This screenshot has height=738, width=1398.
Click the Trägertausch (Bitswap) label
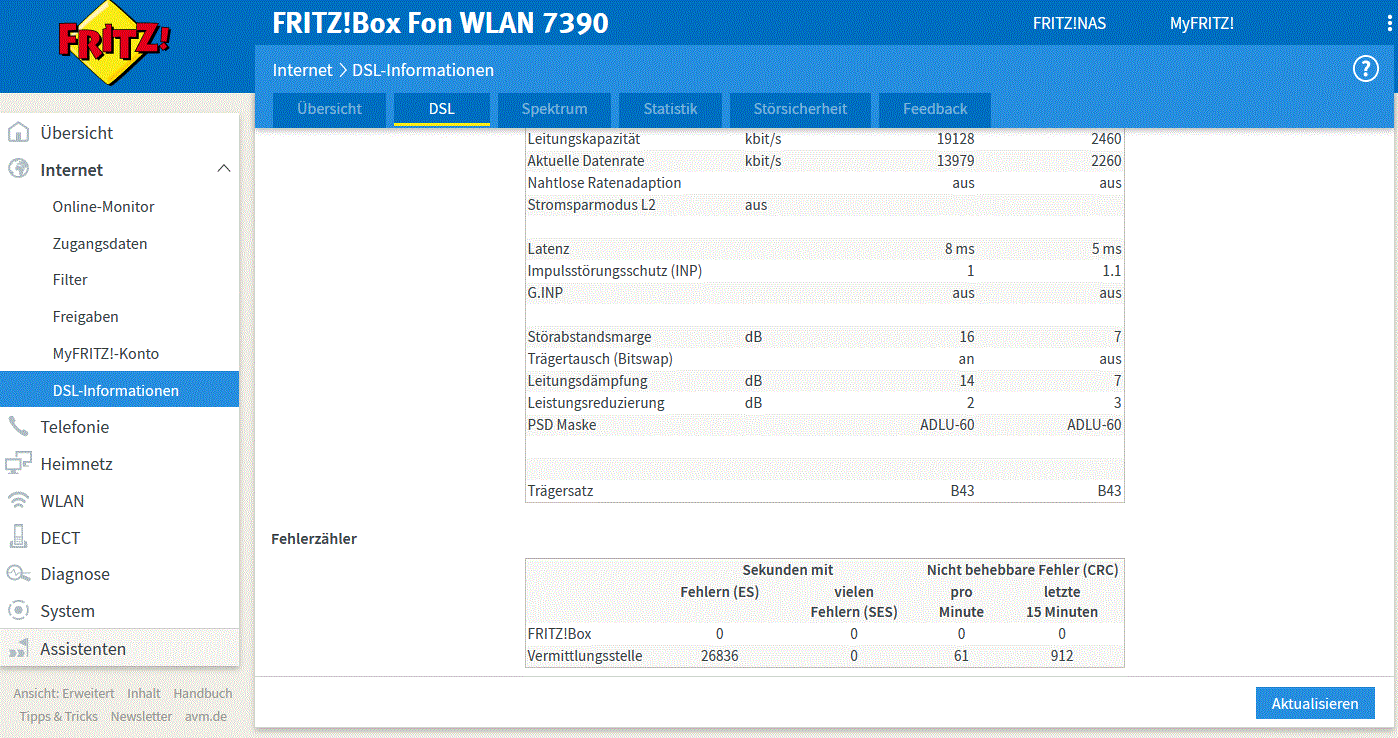pos(600,359)
